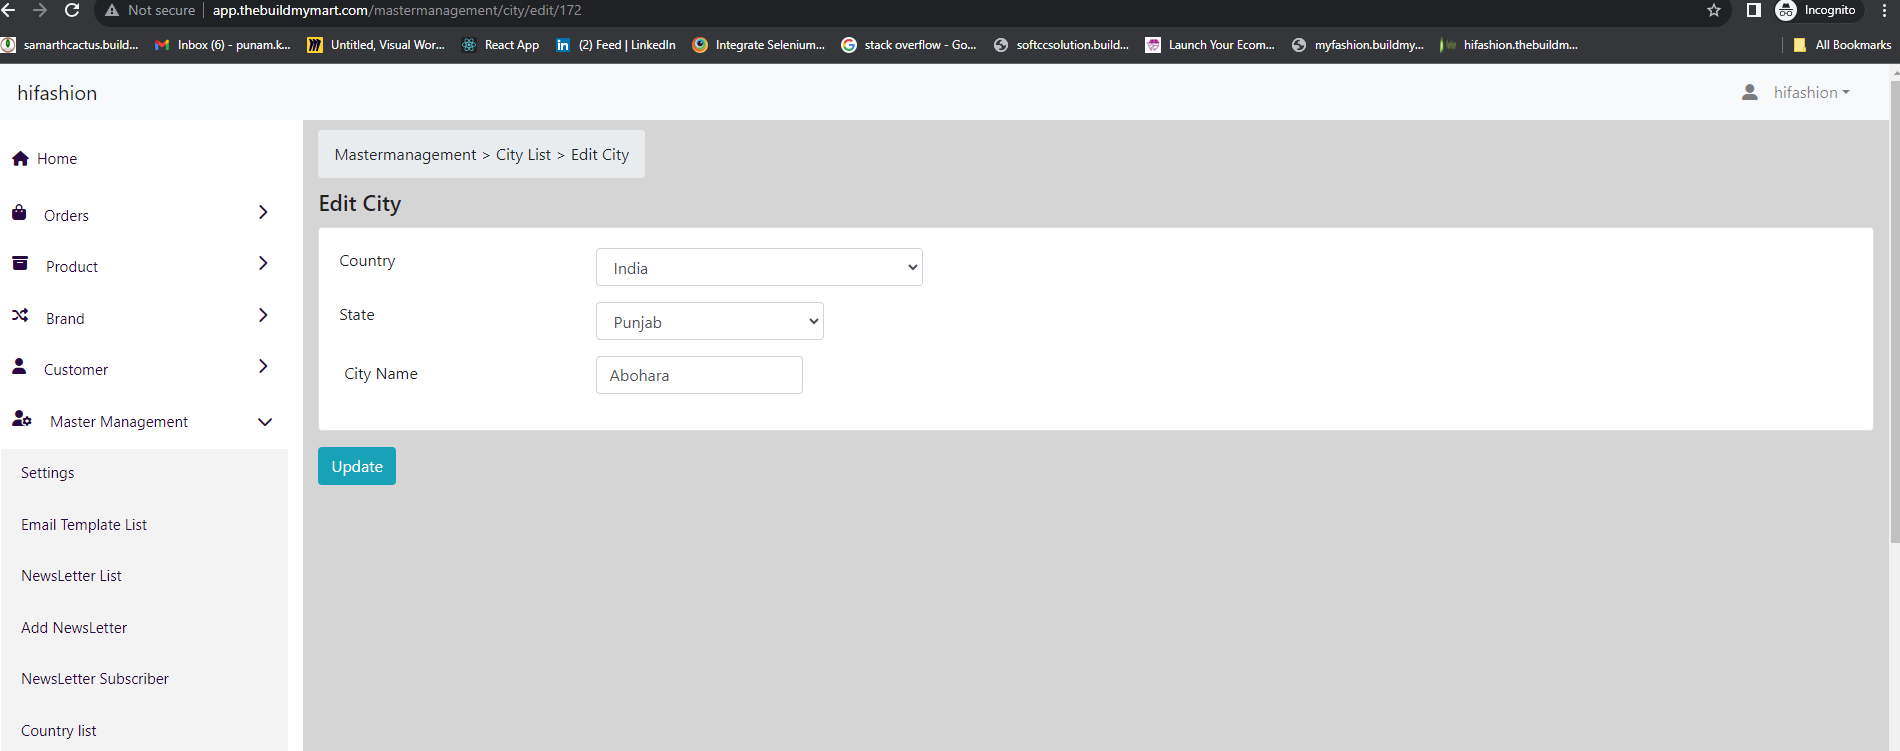Click hifashion logo title
The height and width of the screenshot is (751, 1900).
click(57, 93)
